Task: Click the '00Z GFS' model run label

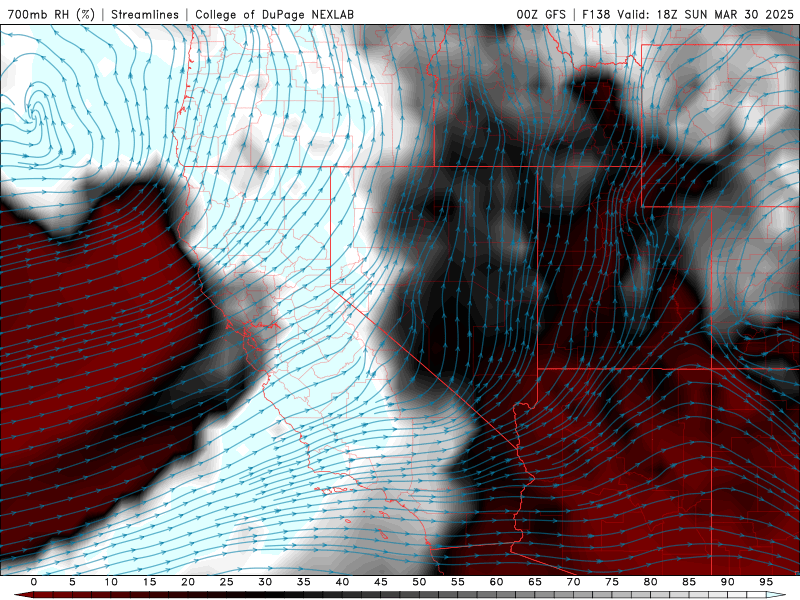Action: tap(541, 14)
